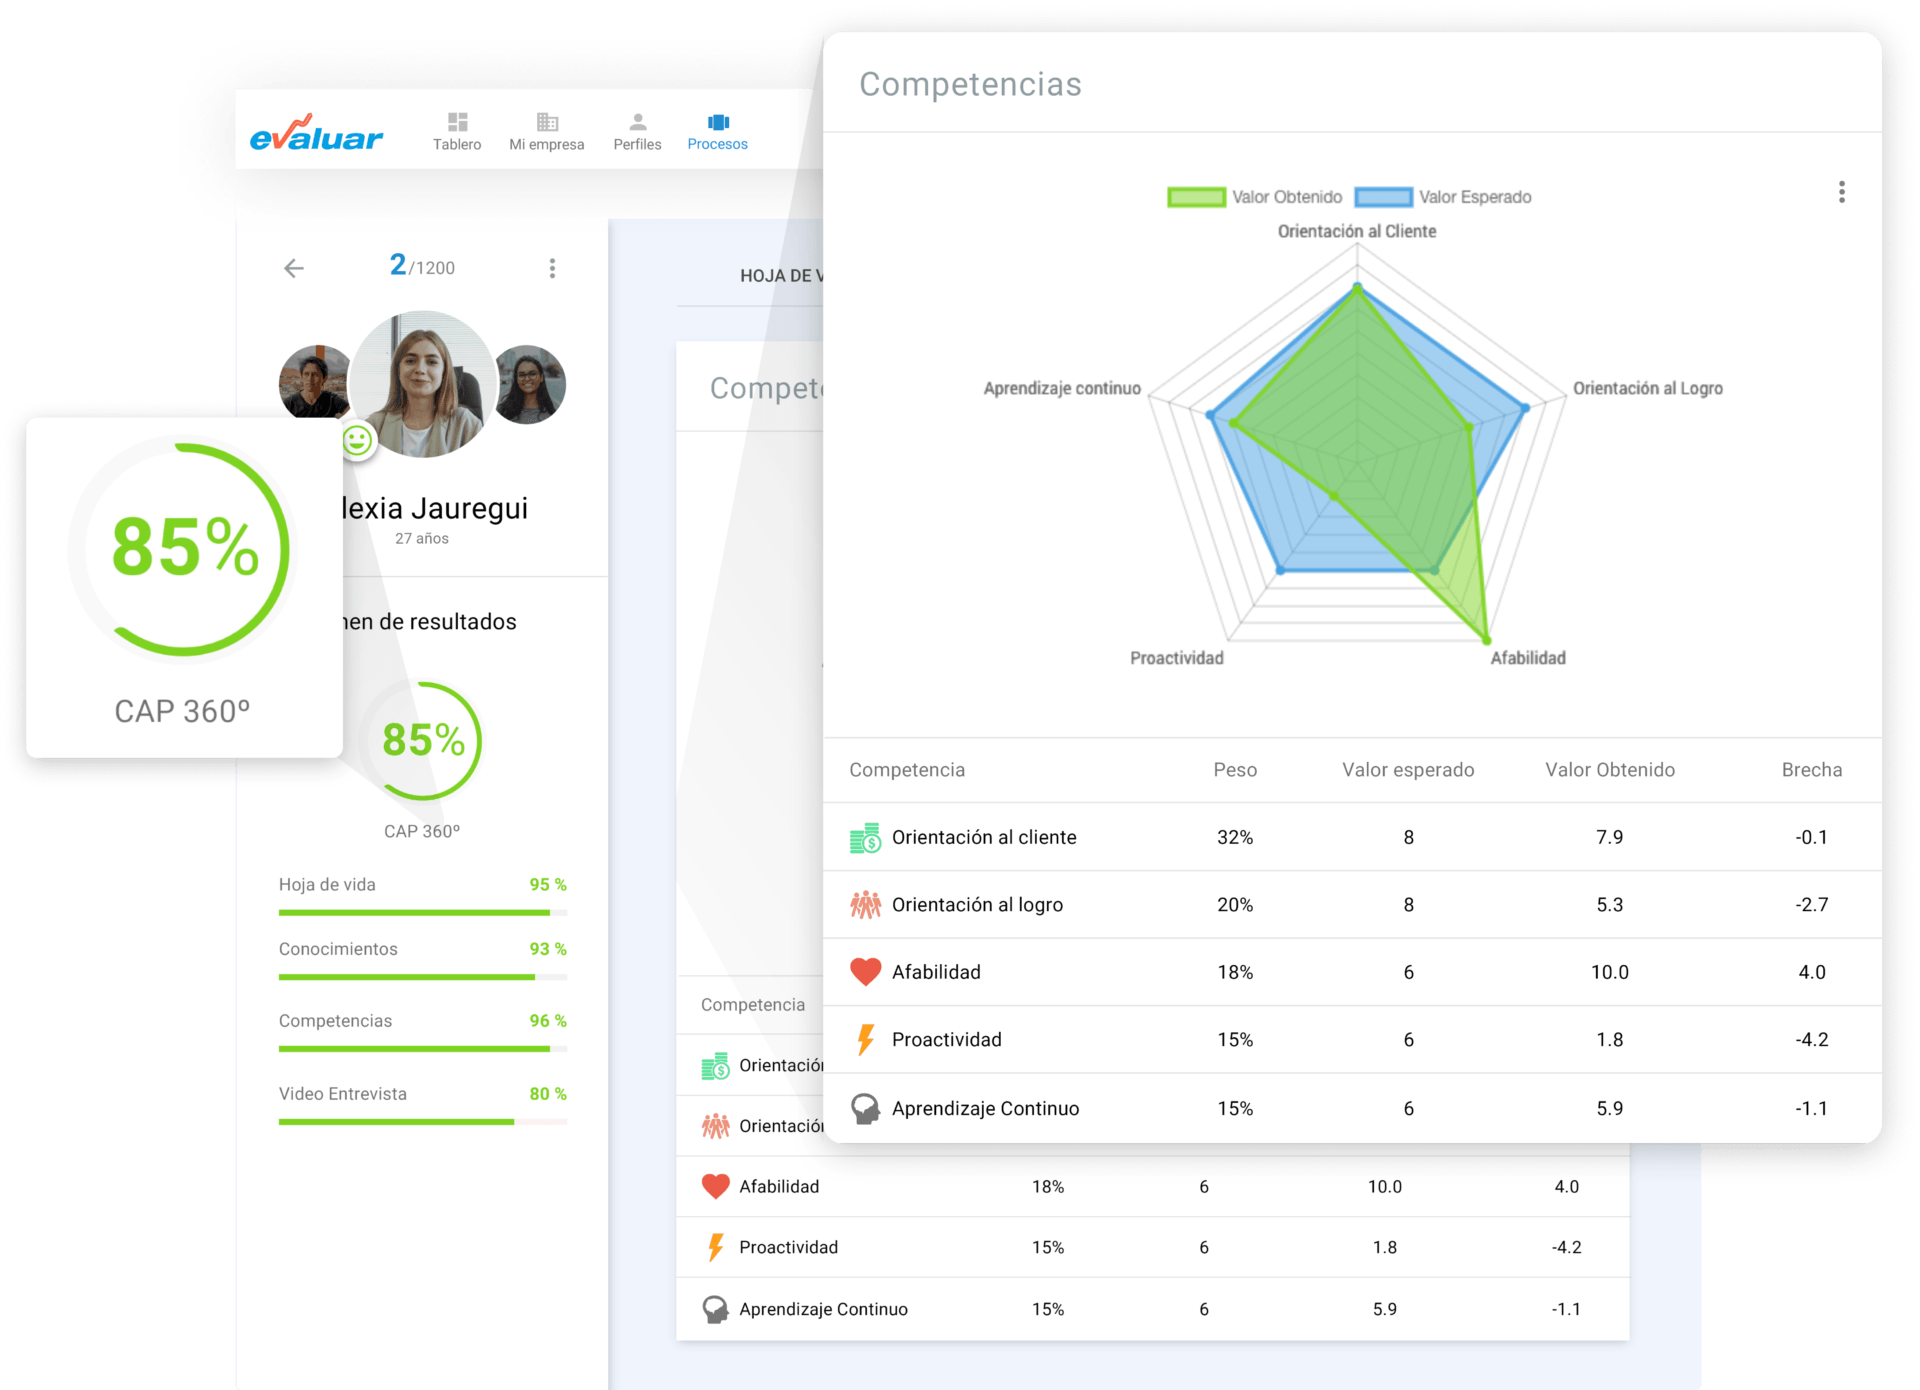The image size is (1920, 1390).
Task: Select the Procesos nav item
Action: 717,131
